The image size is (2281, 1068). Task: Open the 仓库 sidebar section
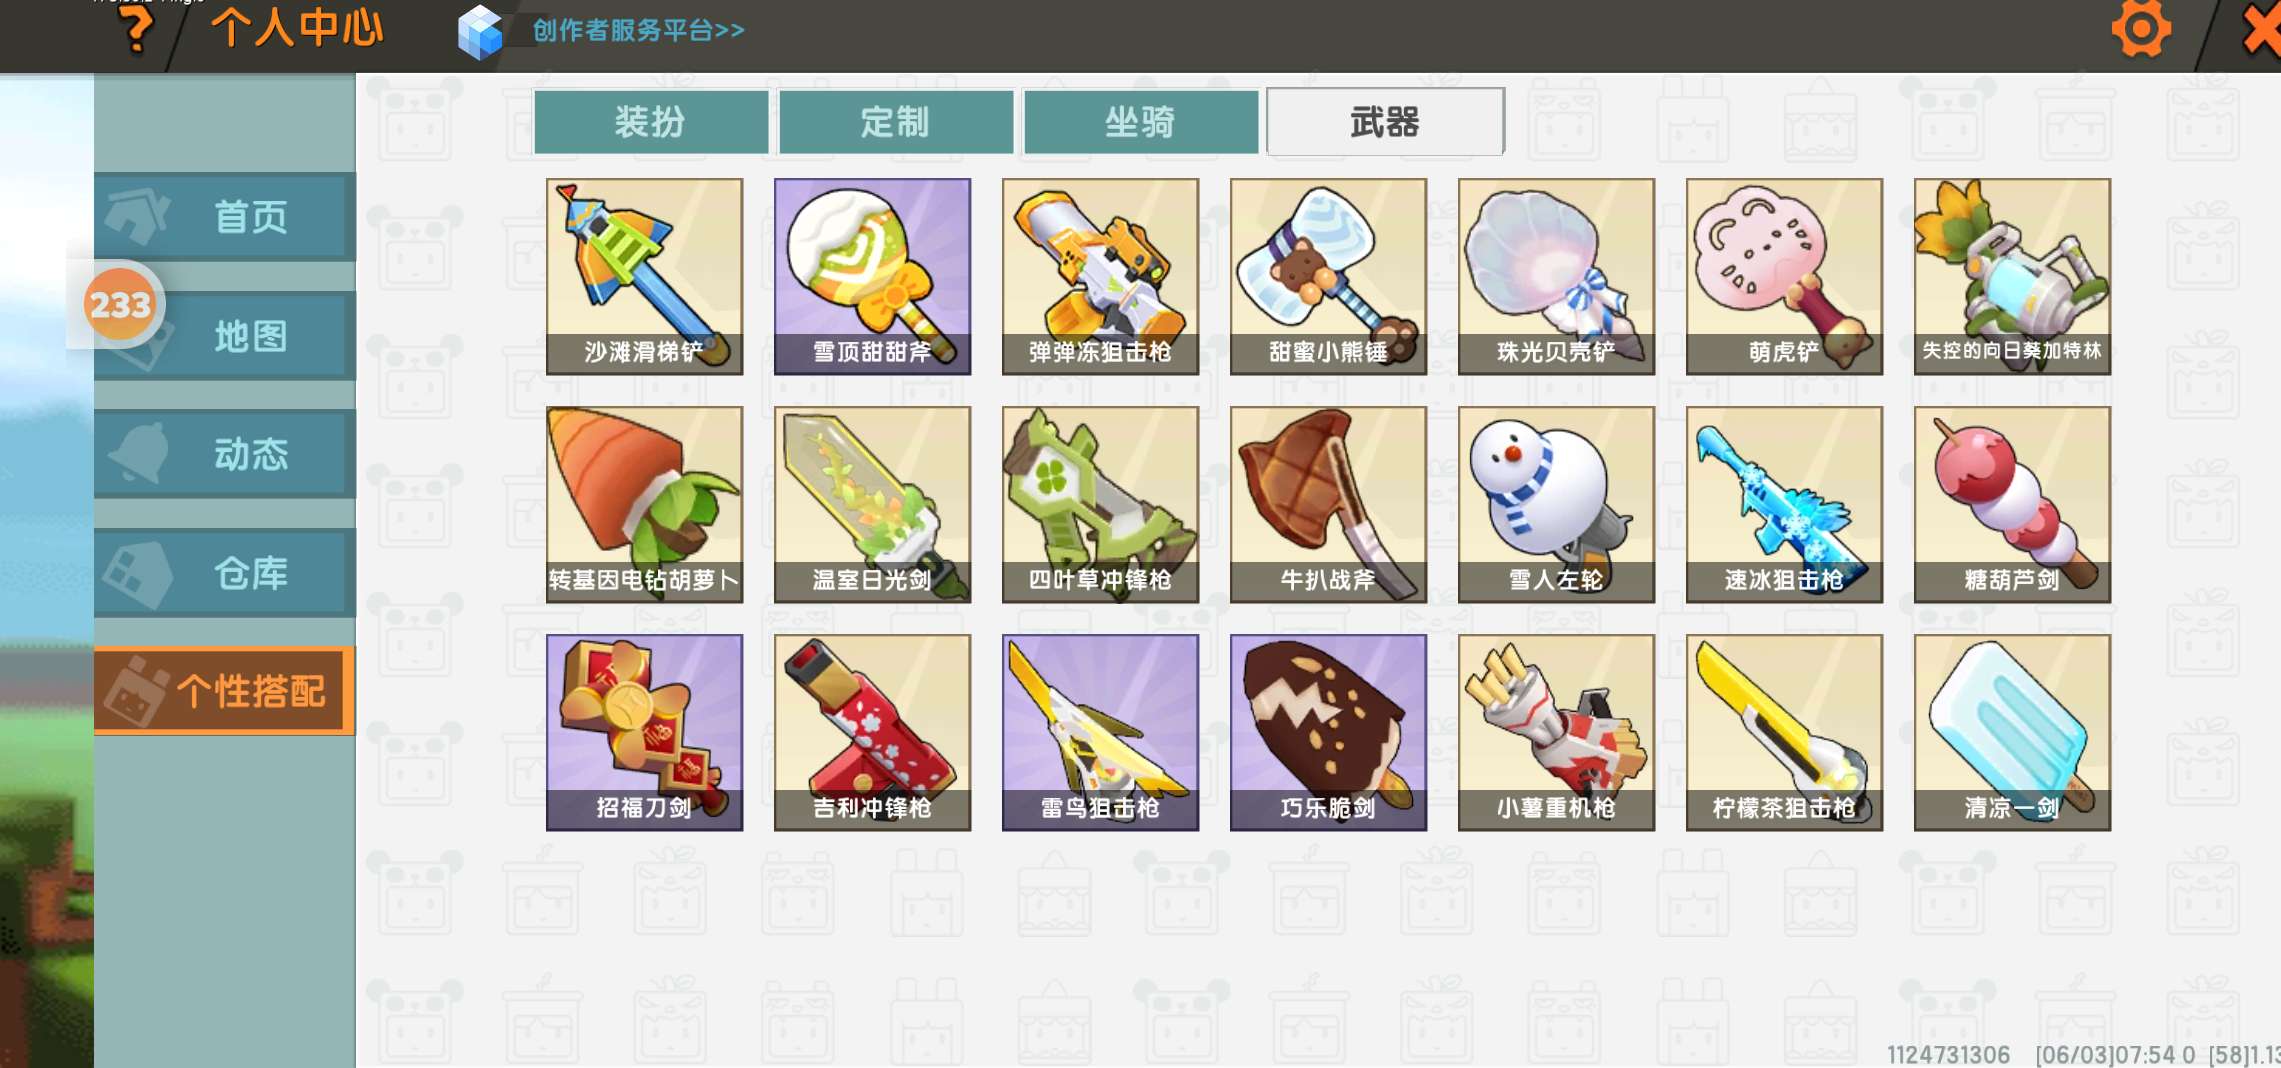(225, 573)
